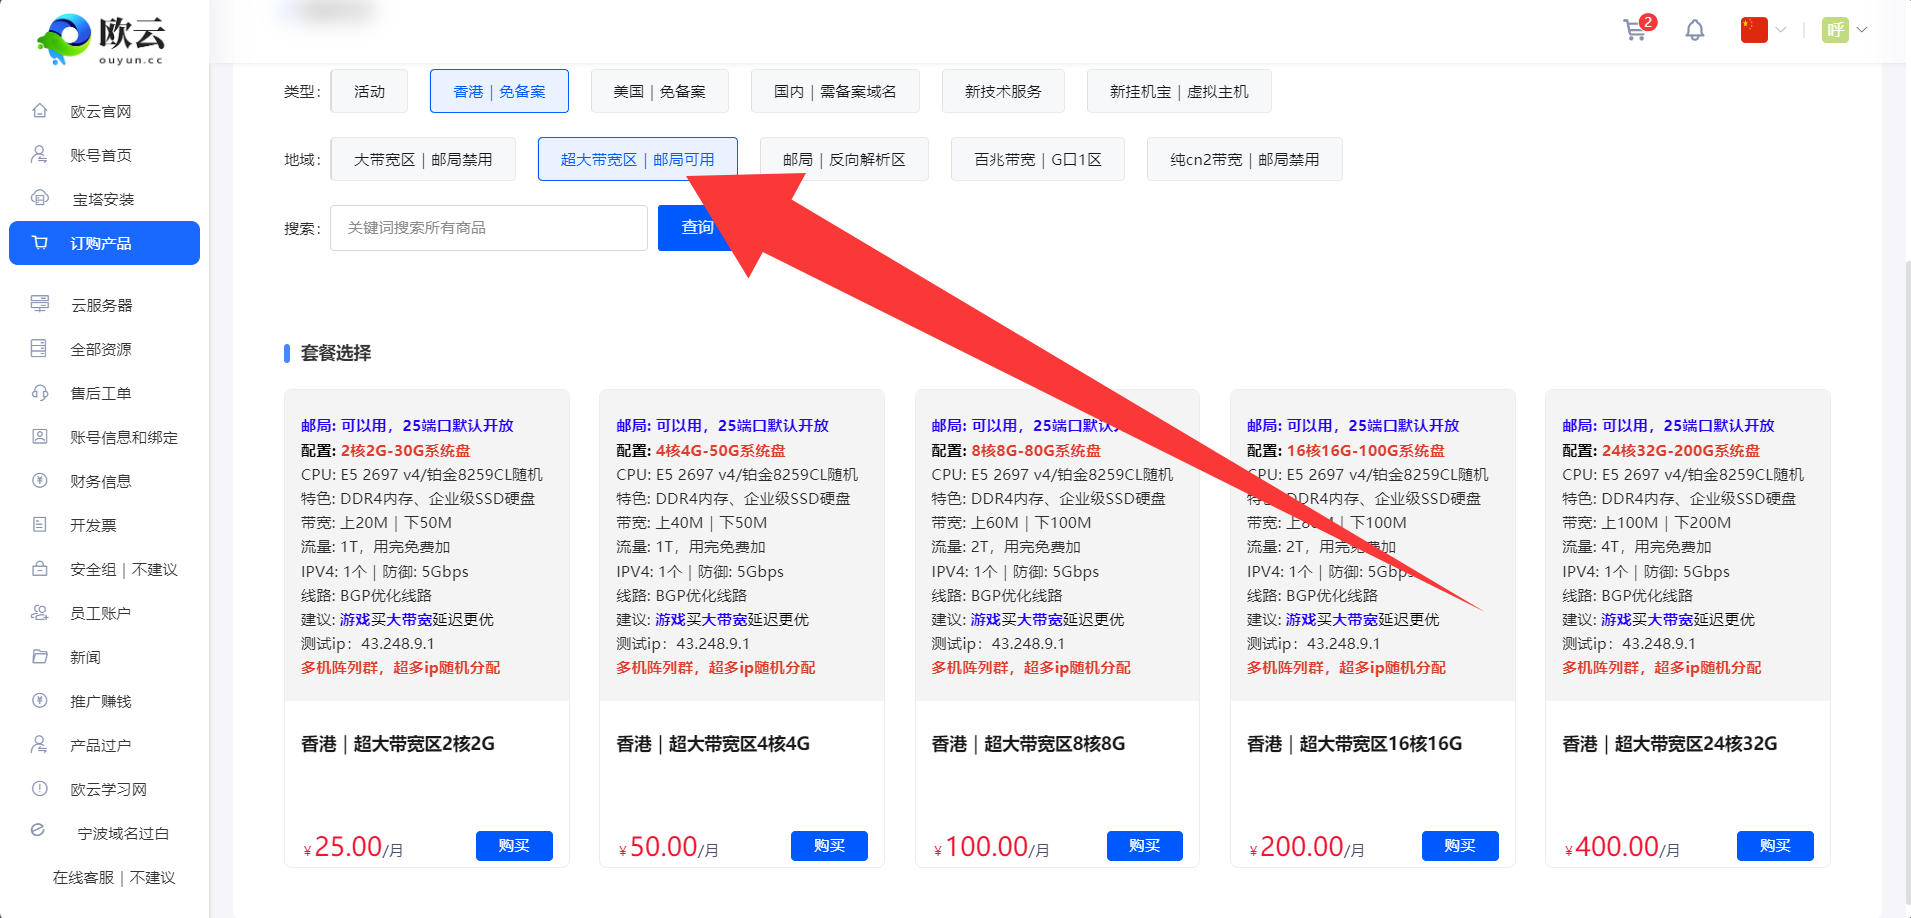Select the 美国｜免备案 type option
This screenshot has width=1911, height=918.
[x=659, y=91]
